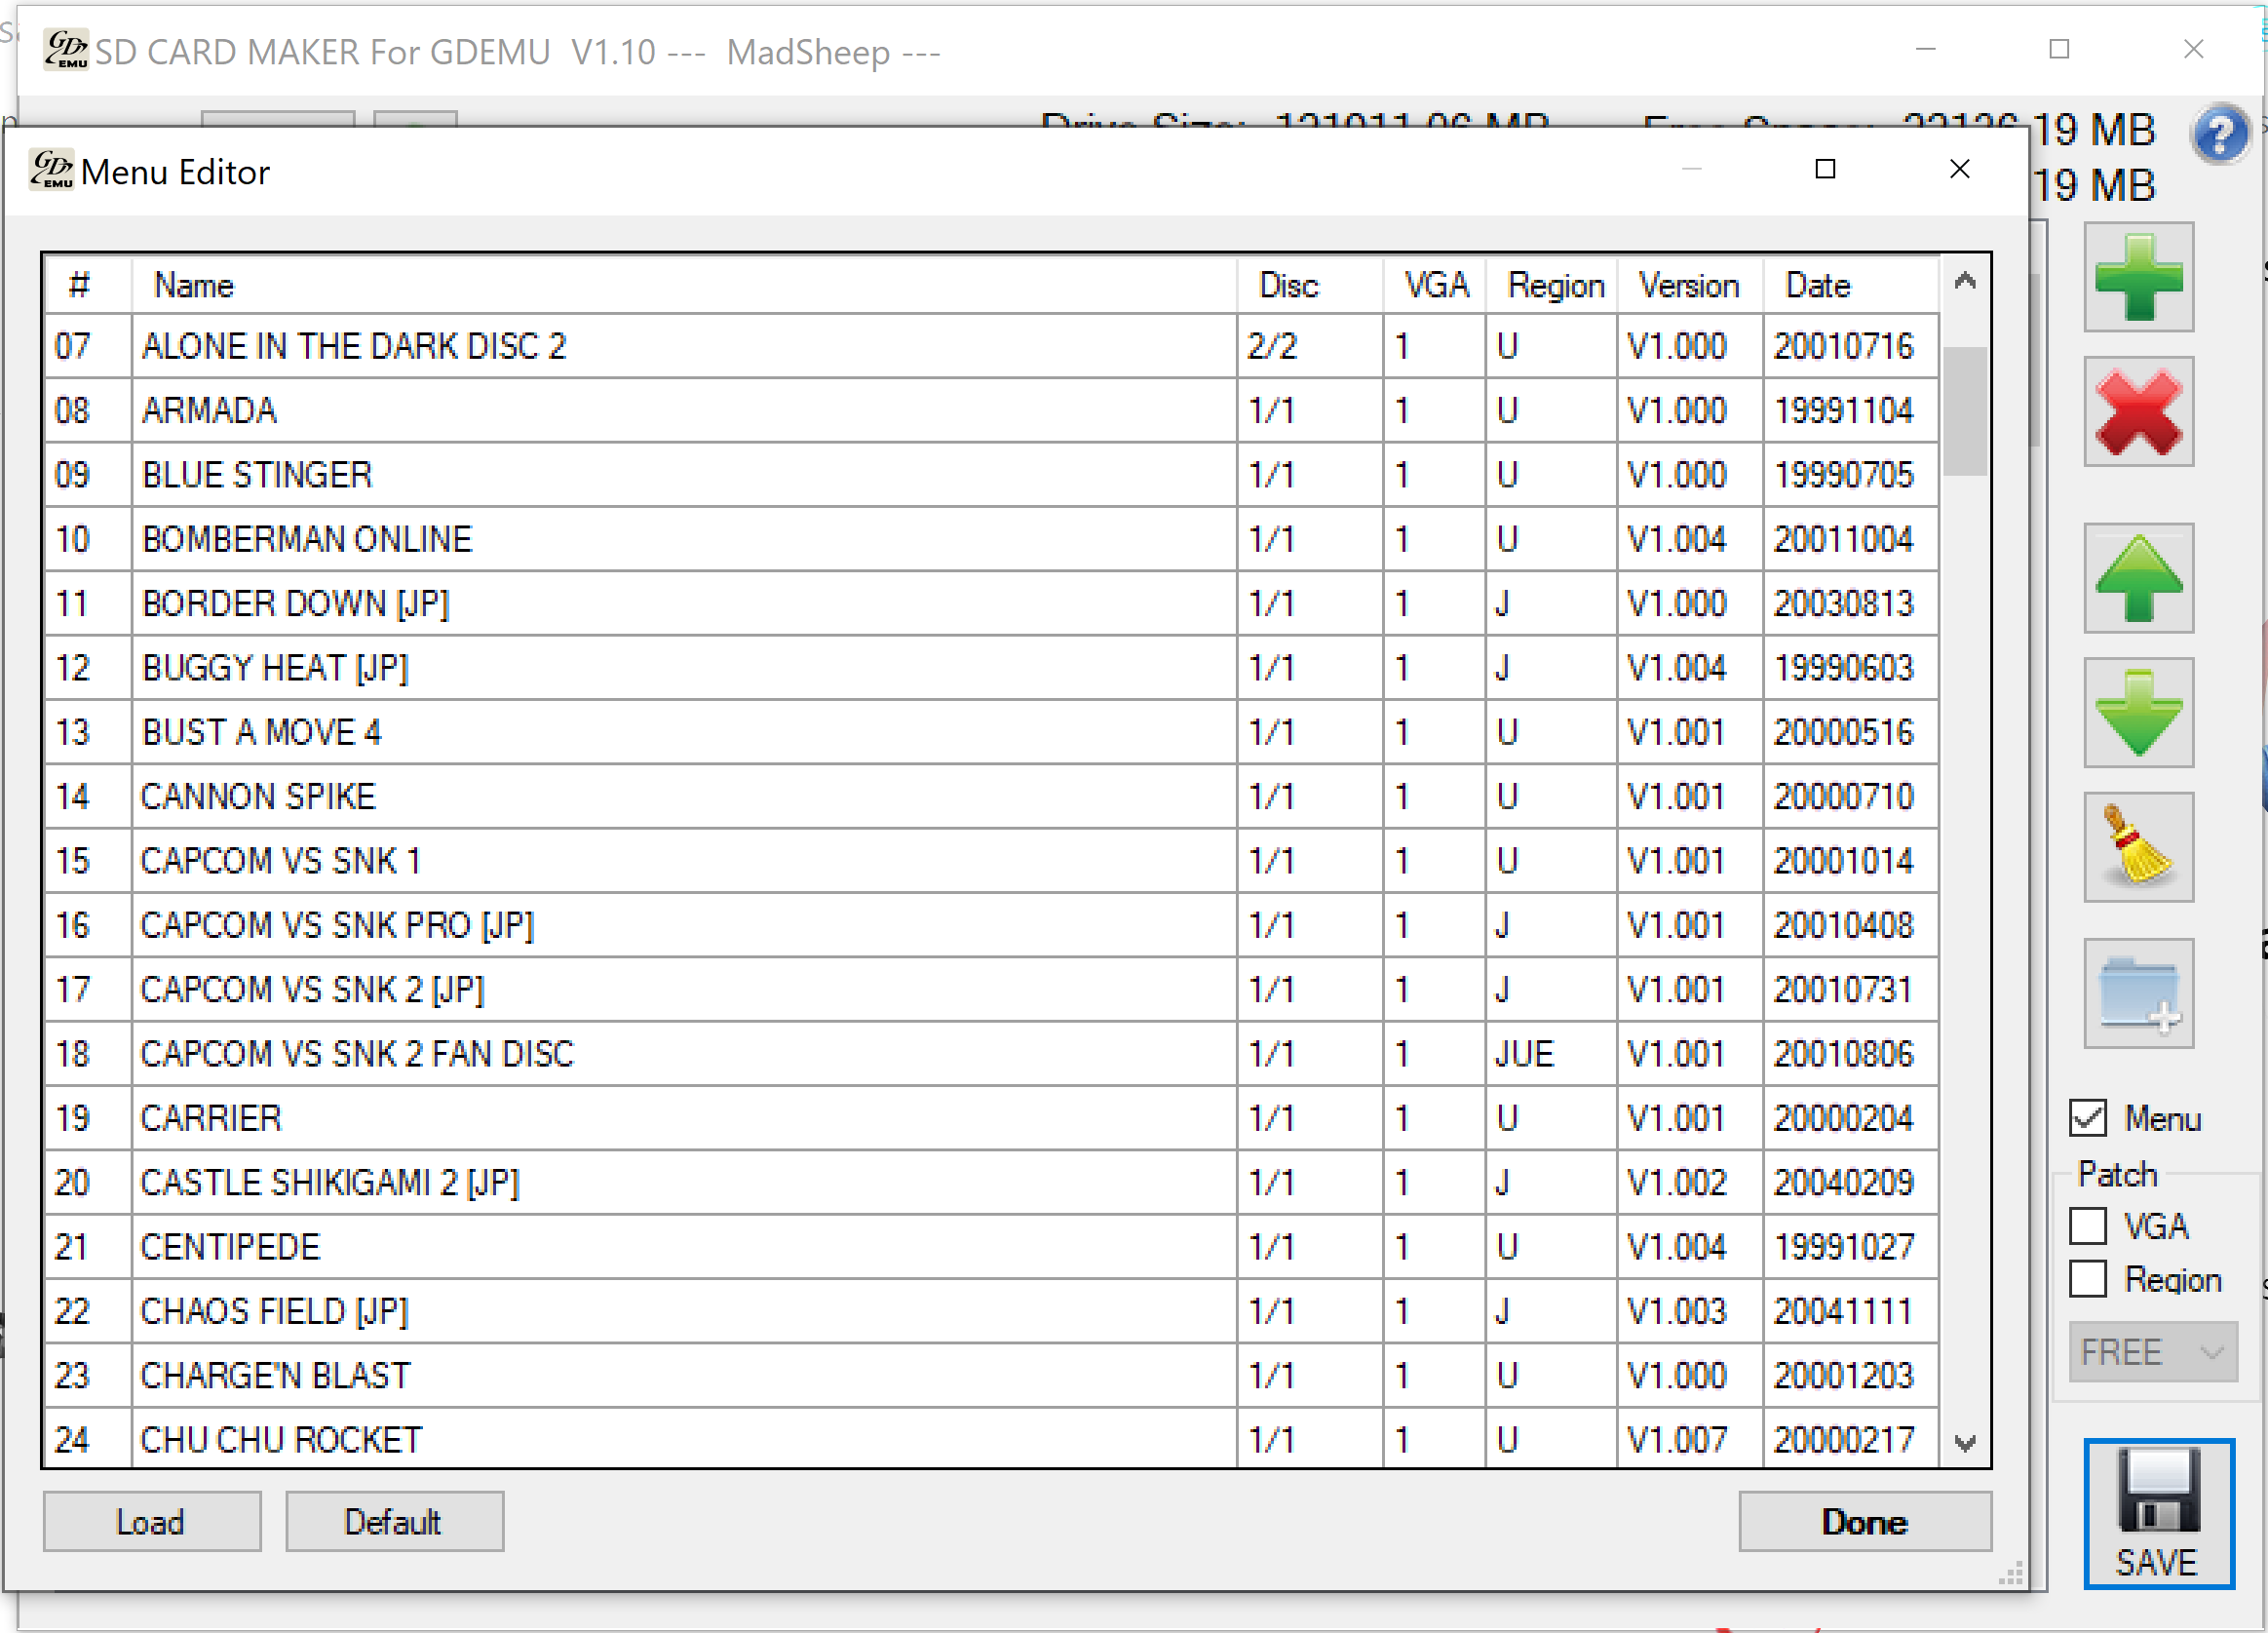Click the Version column header

coord(1689,285)
